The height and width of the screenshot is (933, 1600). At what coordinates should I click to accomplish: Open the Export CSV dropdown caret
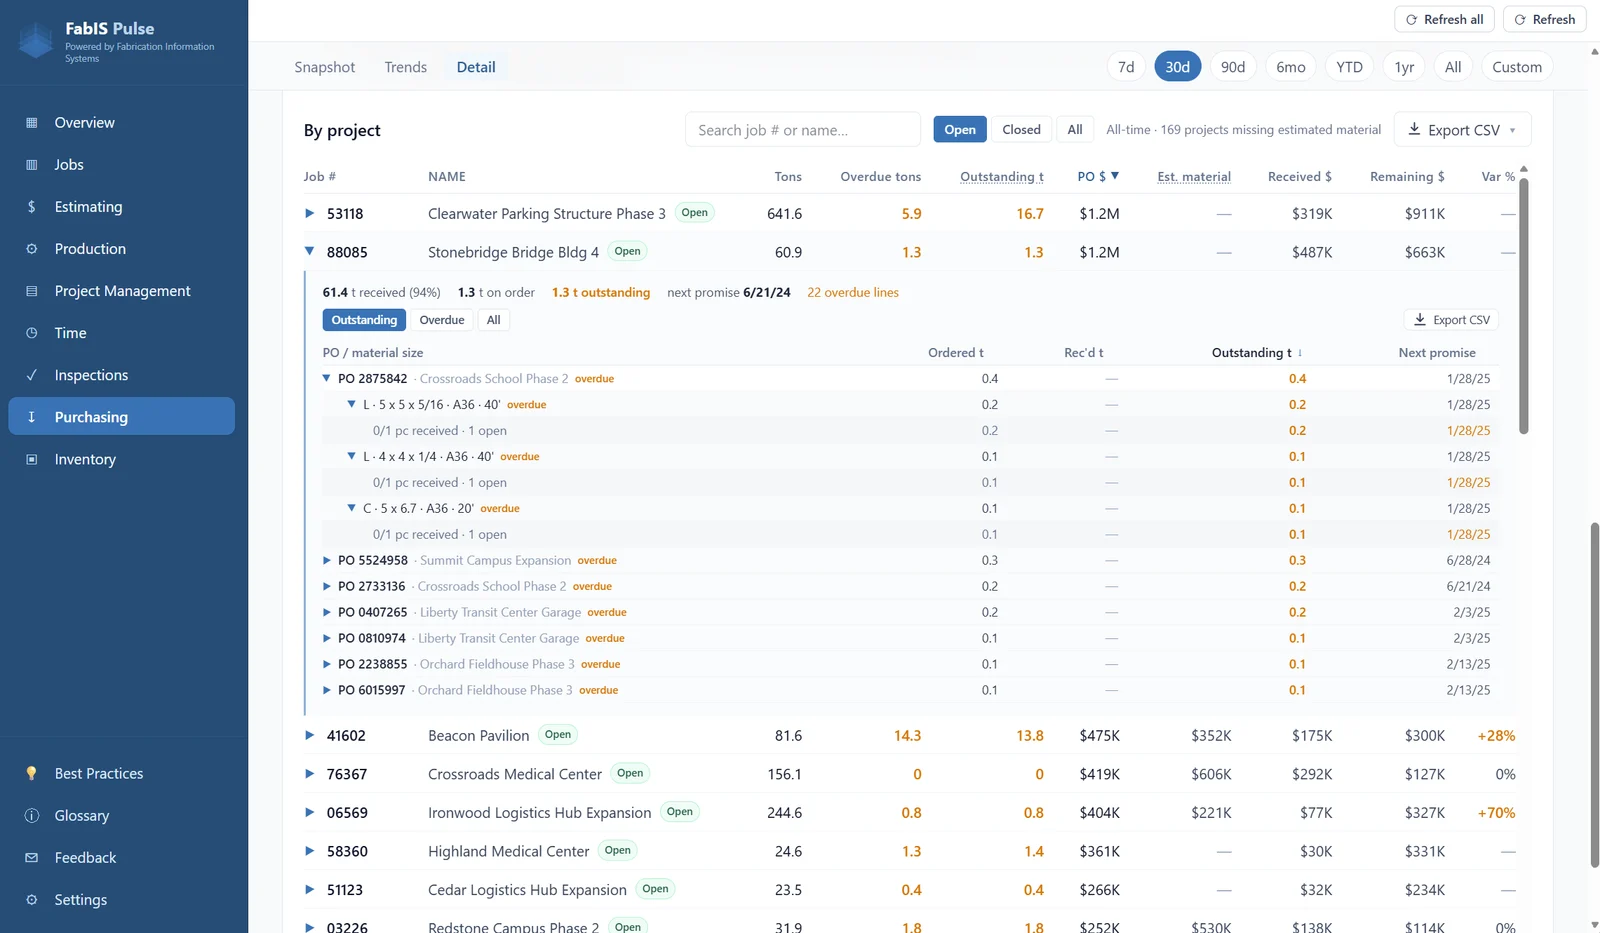(x=1512, y=130)
